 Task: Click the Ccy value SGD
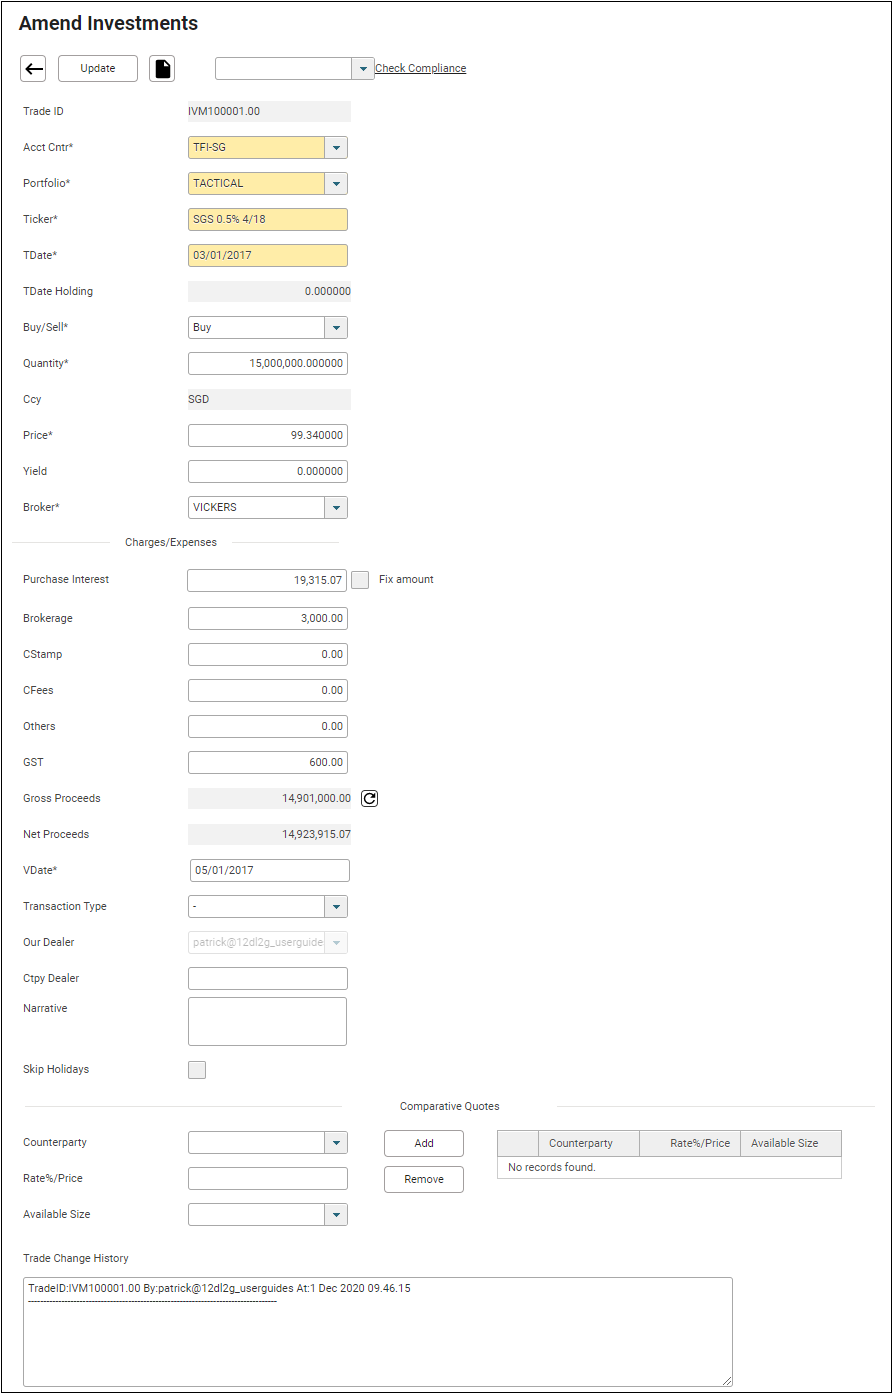tap(200, 400)
